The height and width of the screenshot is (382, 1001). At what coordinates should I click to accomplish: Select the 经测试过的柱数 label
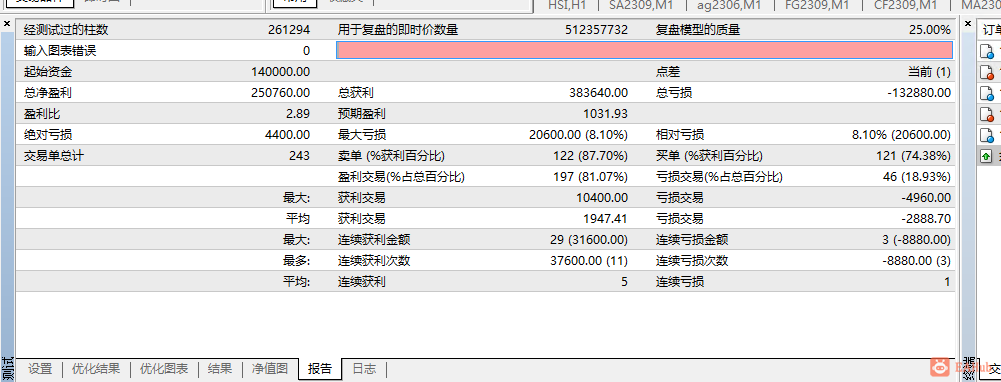pos(66,30)
